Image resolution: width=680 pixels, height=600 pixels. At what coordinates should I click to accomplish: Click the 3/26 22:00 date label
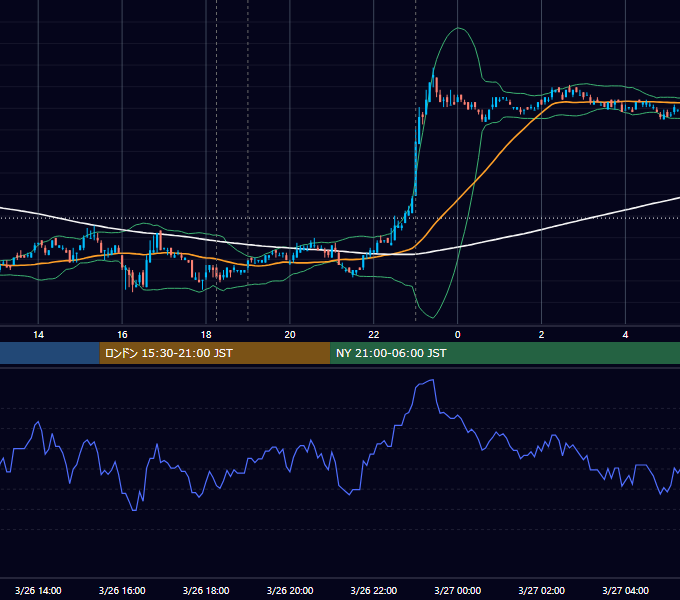point(373,590)
